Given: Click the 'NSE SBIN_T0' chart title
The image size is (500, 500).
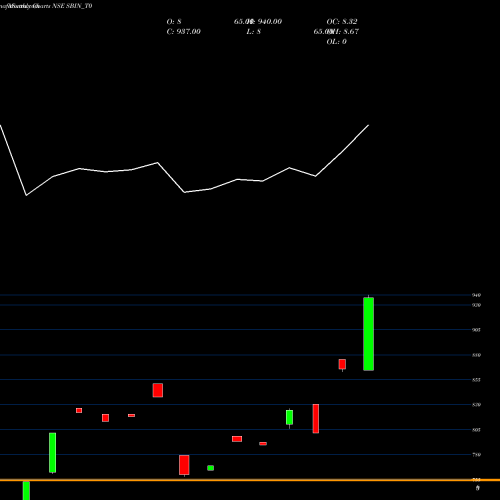Looking at the screenshot, I should (x=72, y=6).
